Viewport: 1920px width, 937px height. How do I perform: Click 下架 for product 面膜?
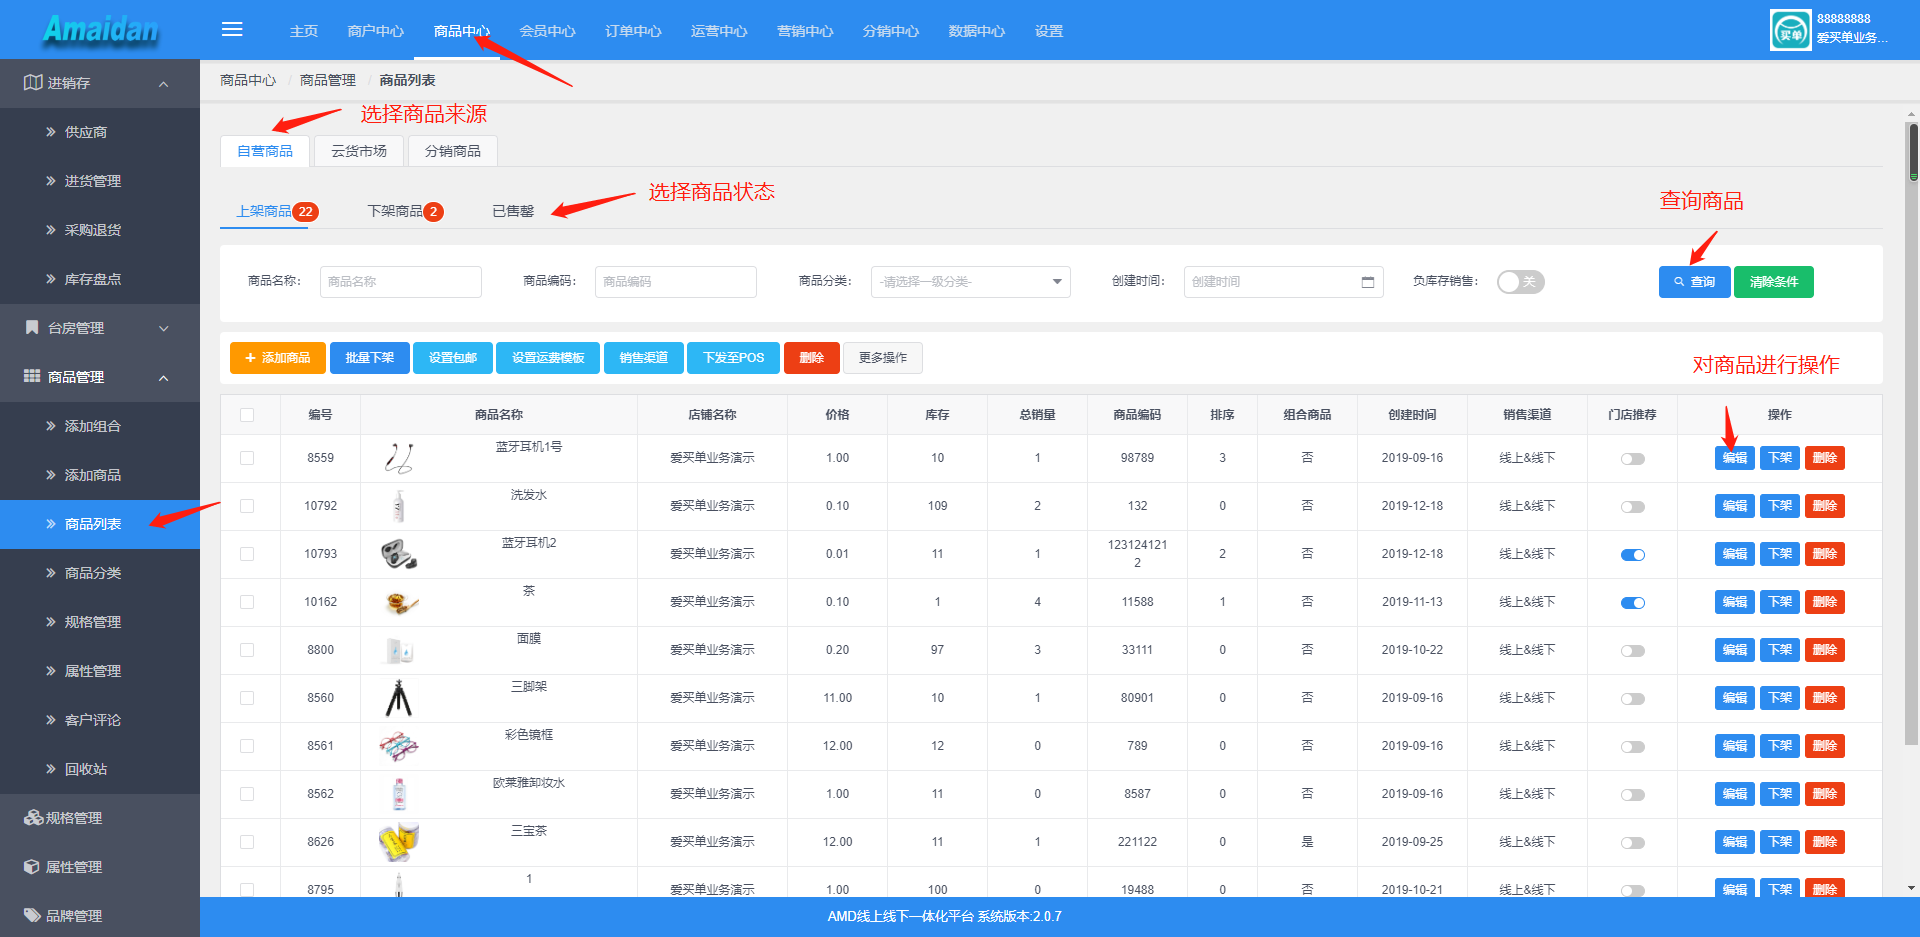[x=1780, y=650]
